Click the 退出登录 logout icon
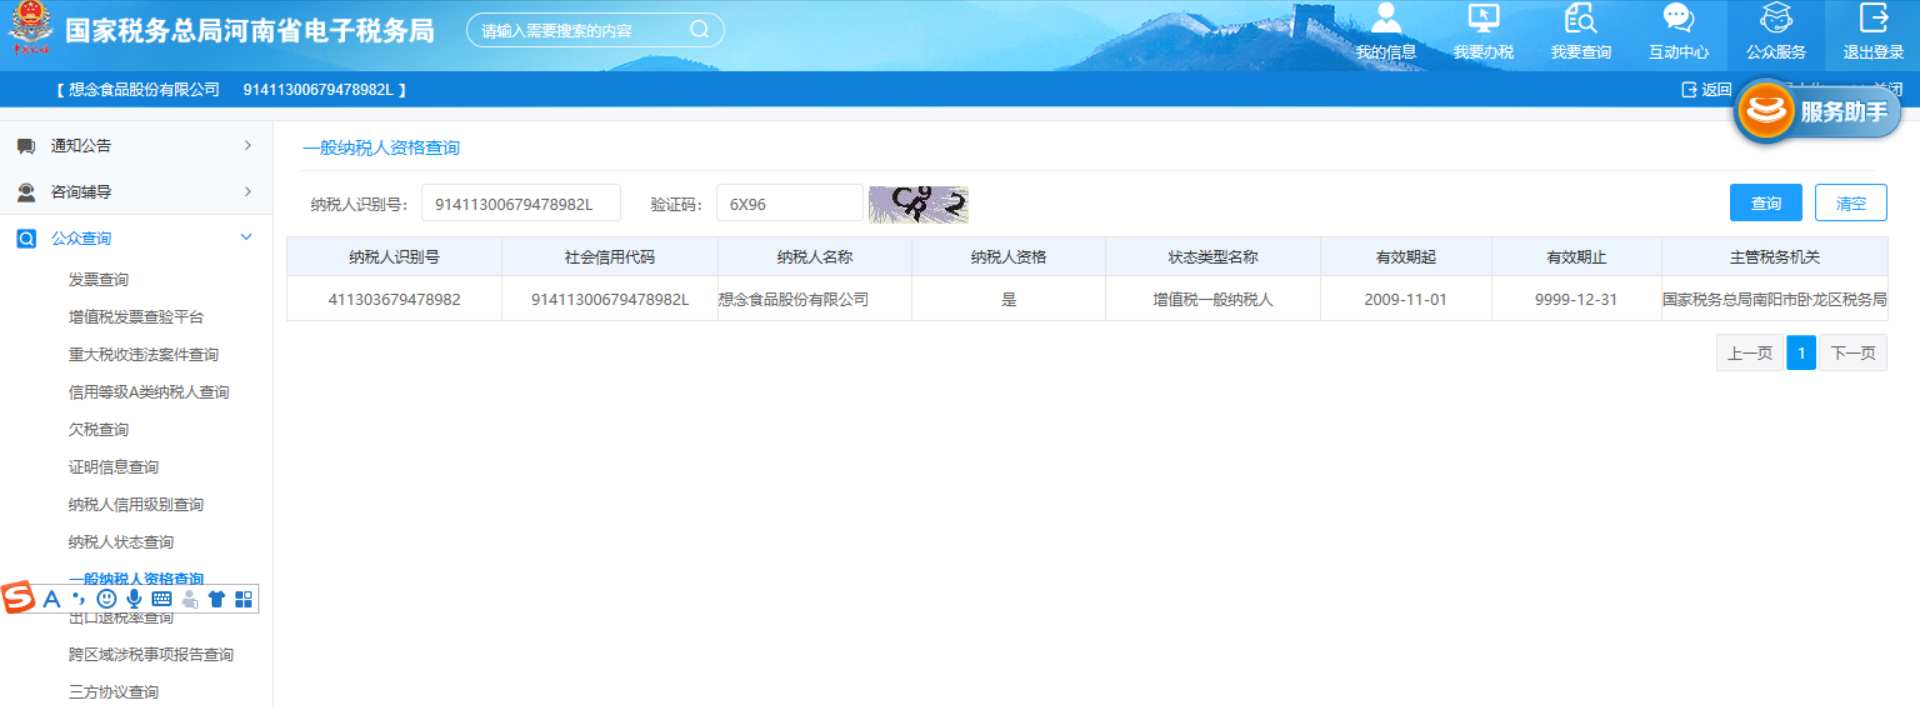 (1873, 20)
